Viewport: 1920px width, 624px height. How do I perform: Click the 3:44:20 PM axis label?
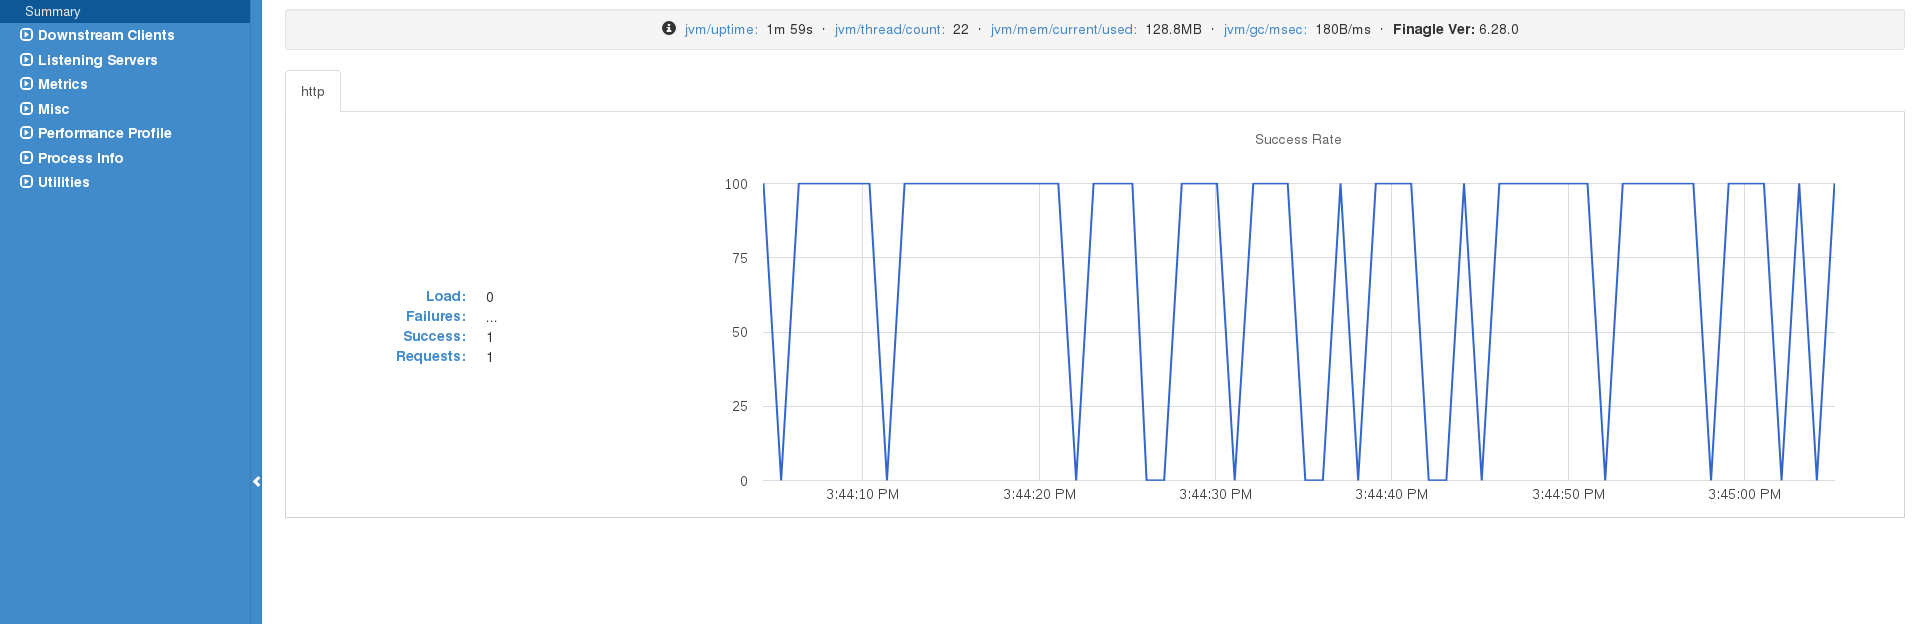(x=1040, y=494)
